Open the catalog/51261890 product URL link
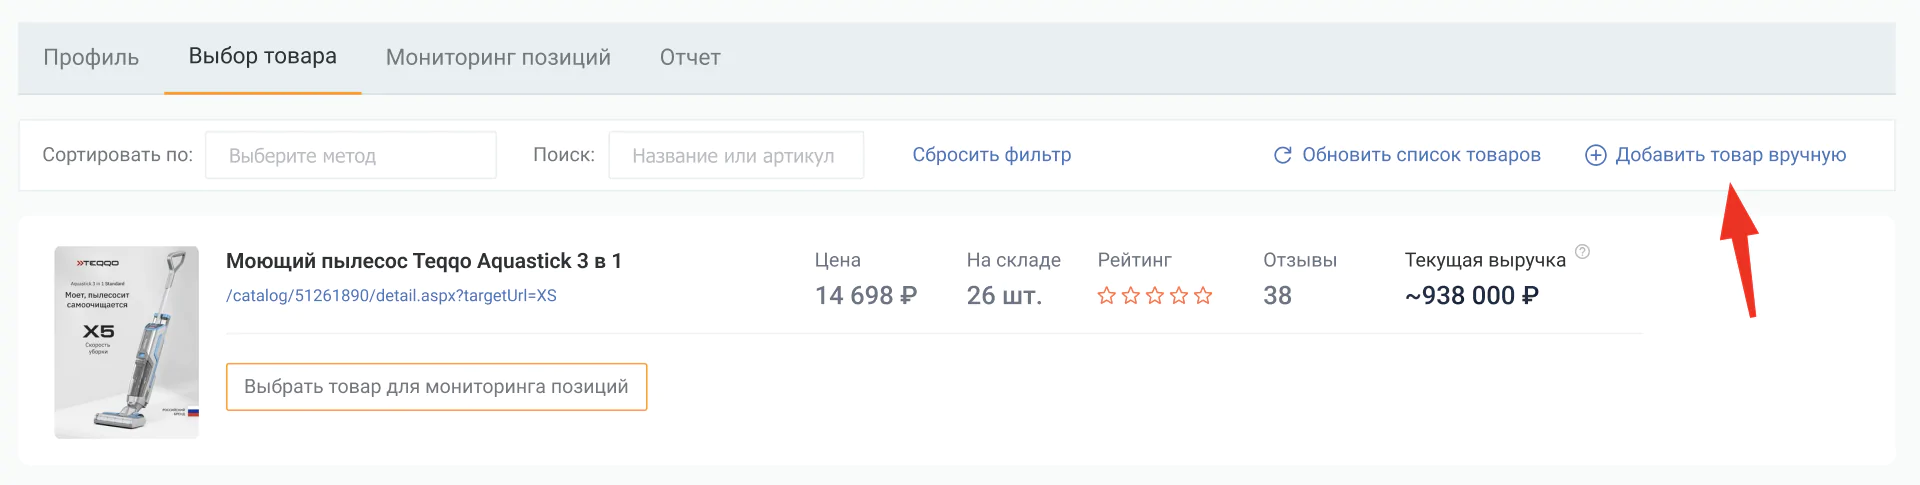1920x485 pixels. click(x=391, y=296)
